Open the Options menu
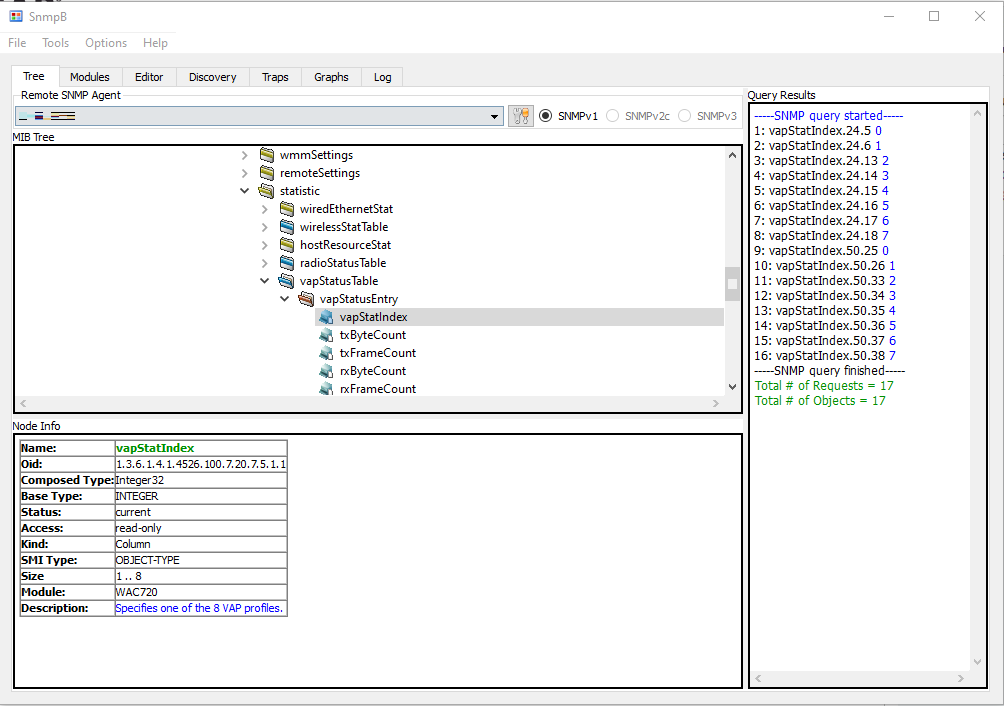The image size is (1004, 706). (105, 43)
